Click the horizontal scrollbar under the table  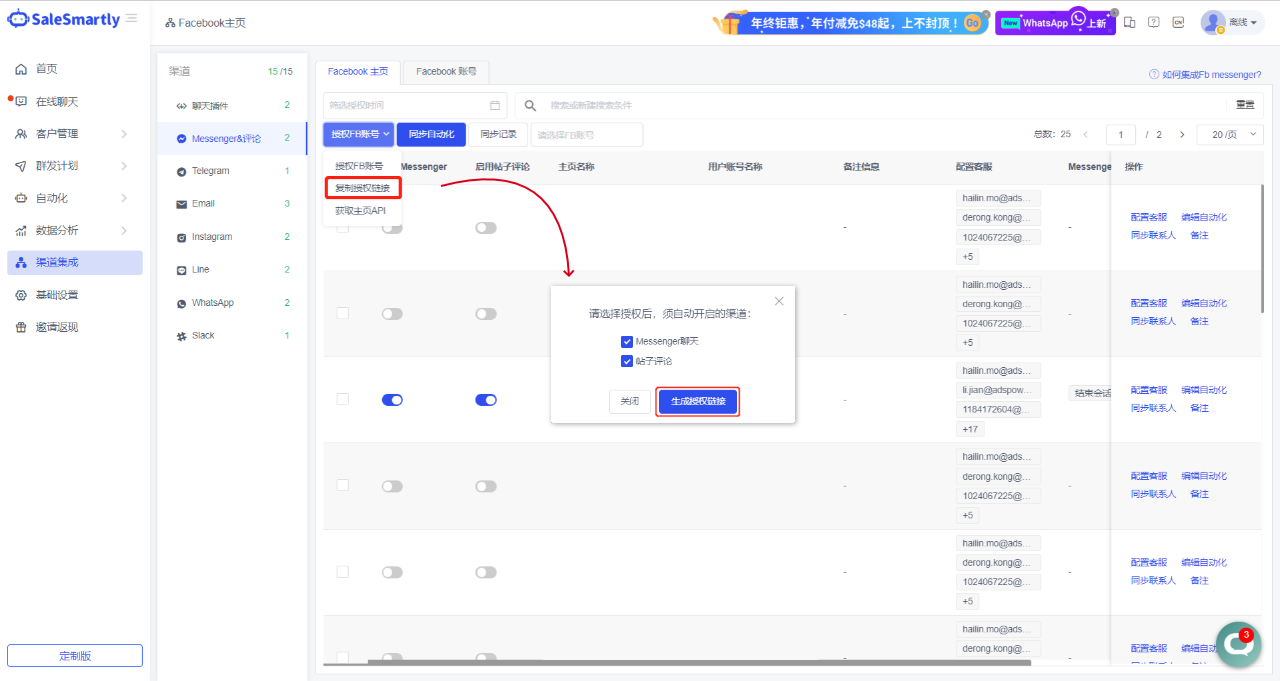point(698,662)
